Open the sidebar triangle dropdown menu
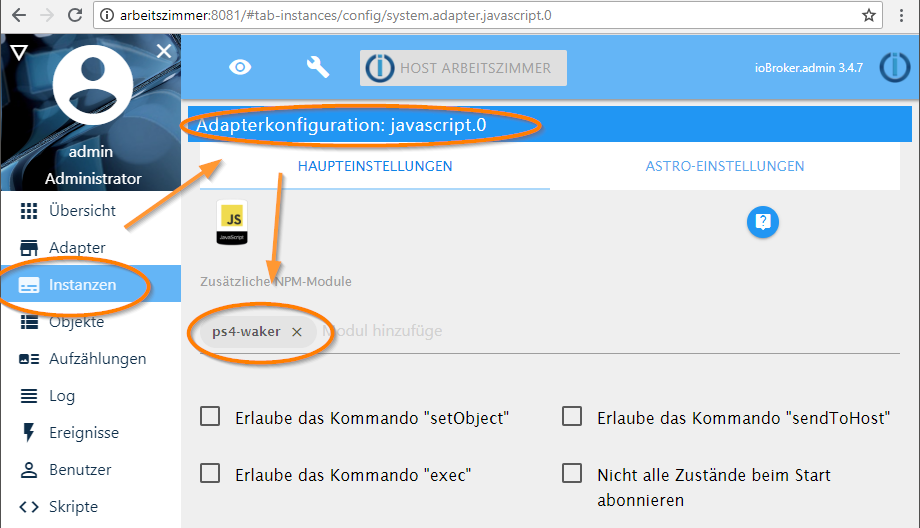Screen dimensions: 920x528 point(19,52)
